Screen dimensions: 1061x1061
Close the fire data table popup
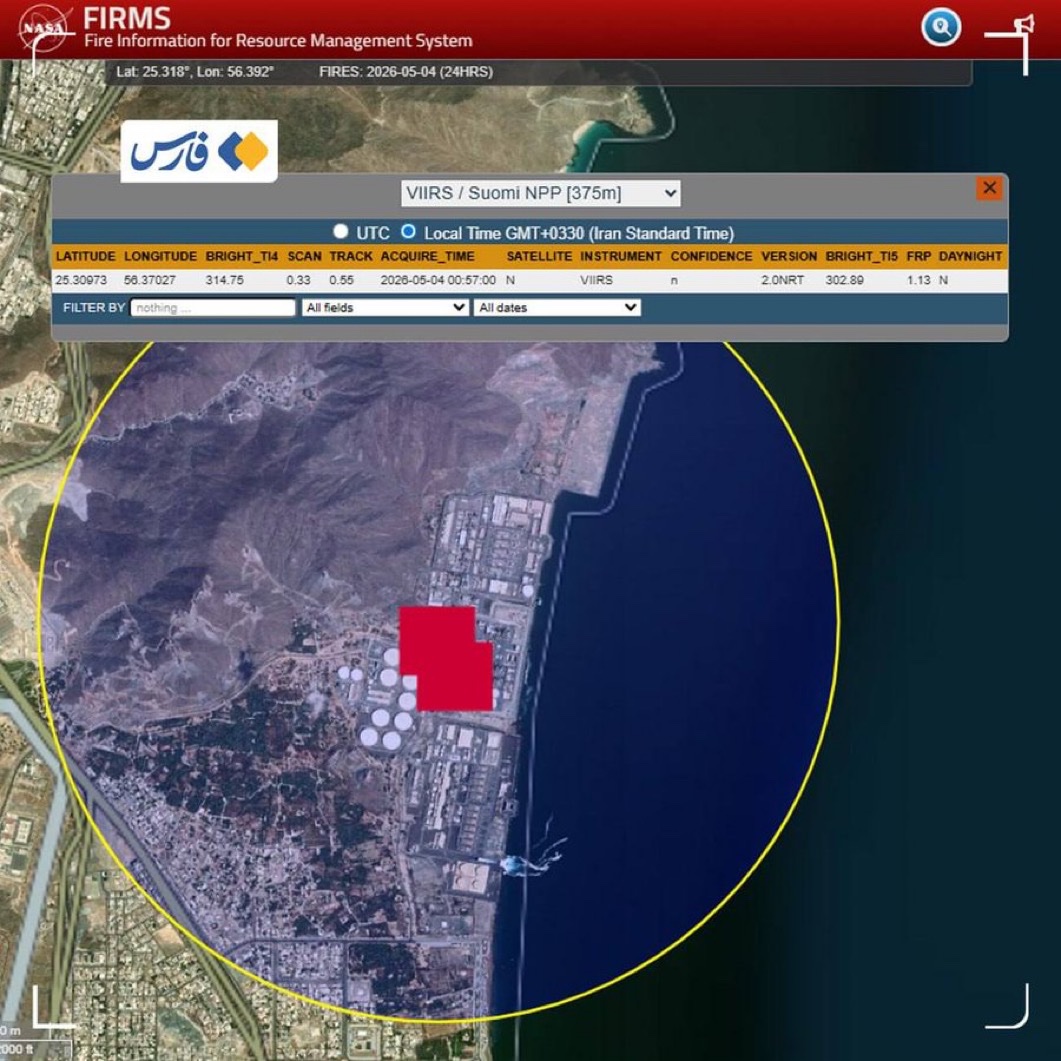coord(989,188)
